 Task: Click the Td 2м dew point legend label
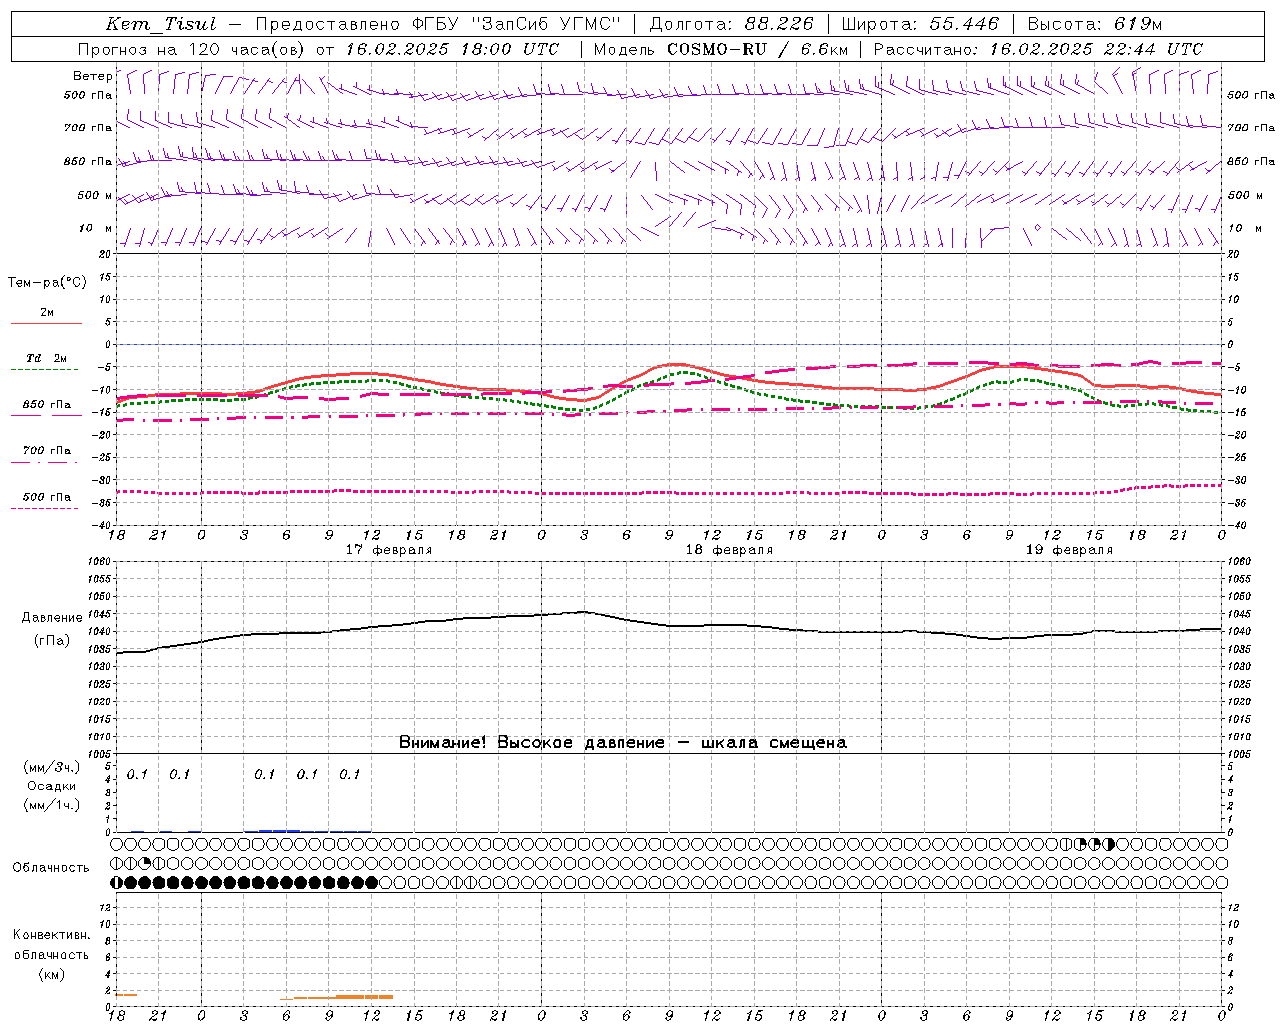point(47,358)
